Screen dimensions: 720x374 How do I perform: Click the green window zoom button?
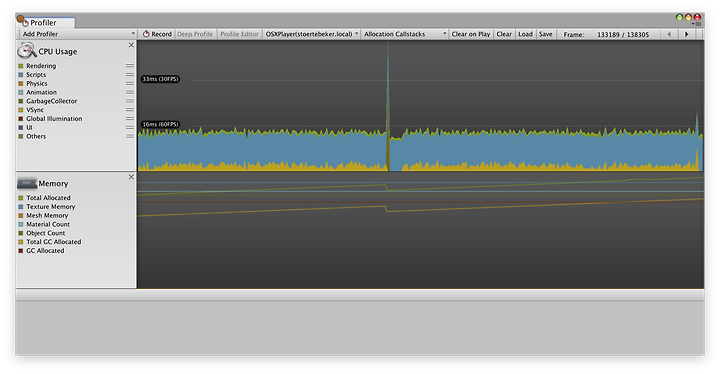coord(679,17)
